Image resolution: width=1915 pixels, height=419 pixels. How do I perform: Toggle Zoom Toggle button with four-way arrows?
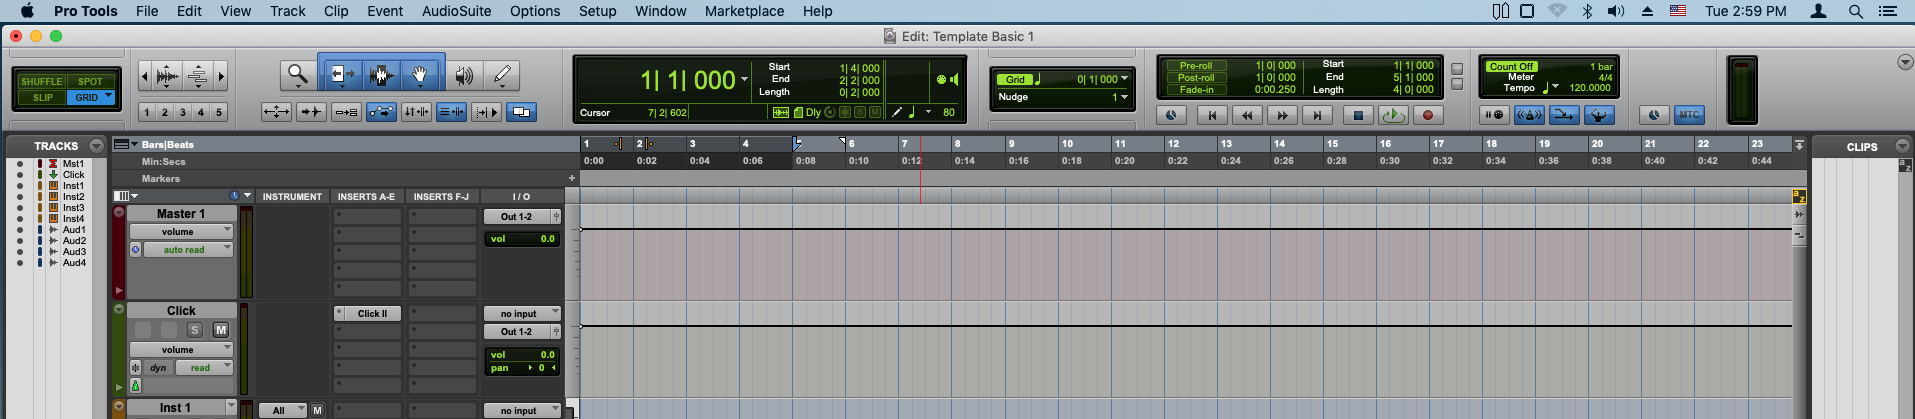(x=277, y=112)
